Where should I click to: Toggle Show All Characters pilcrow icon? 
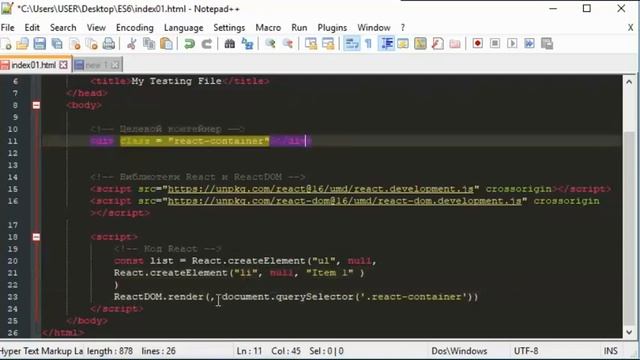point(369,44)
